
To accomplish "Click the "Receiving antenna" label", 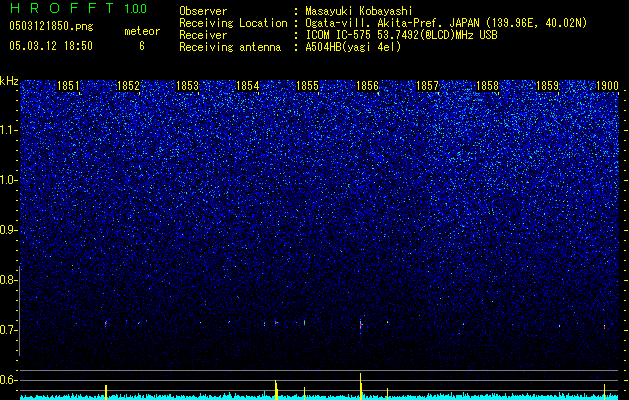I will click(x=230, y=47).
